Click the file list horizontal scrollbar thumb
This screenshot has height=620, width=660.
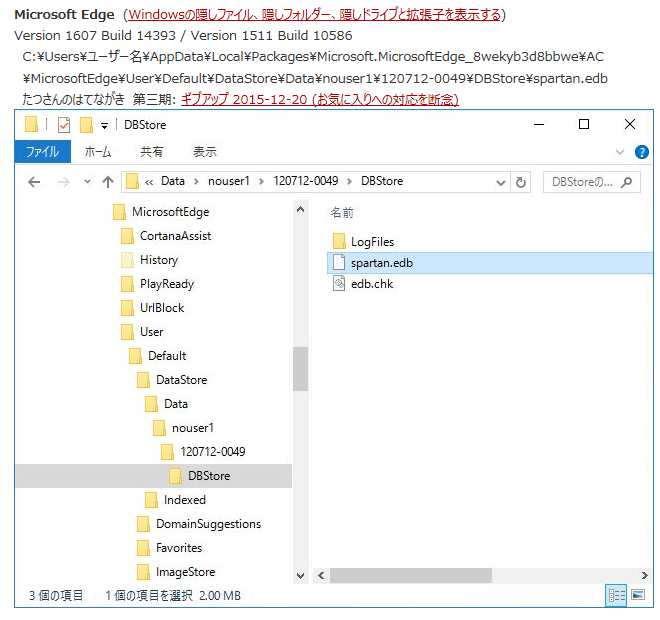coord(410,575)
